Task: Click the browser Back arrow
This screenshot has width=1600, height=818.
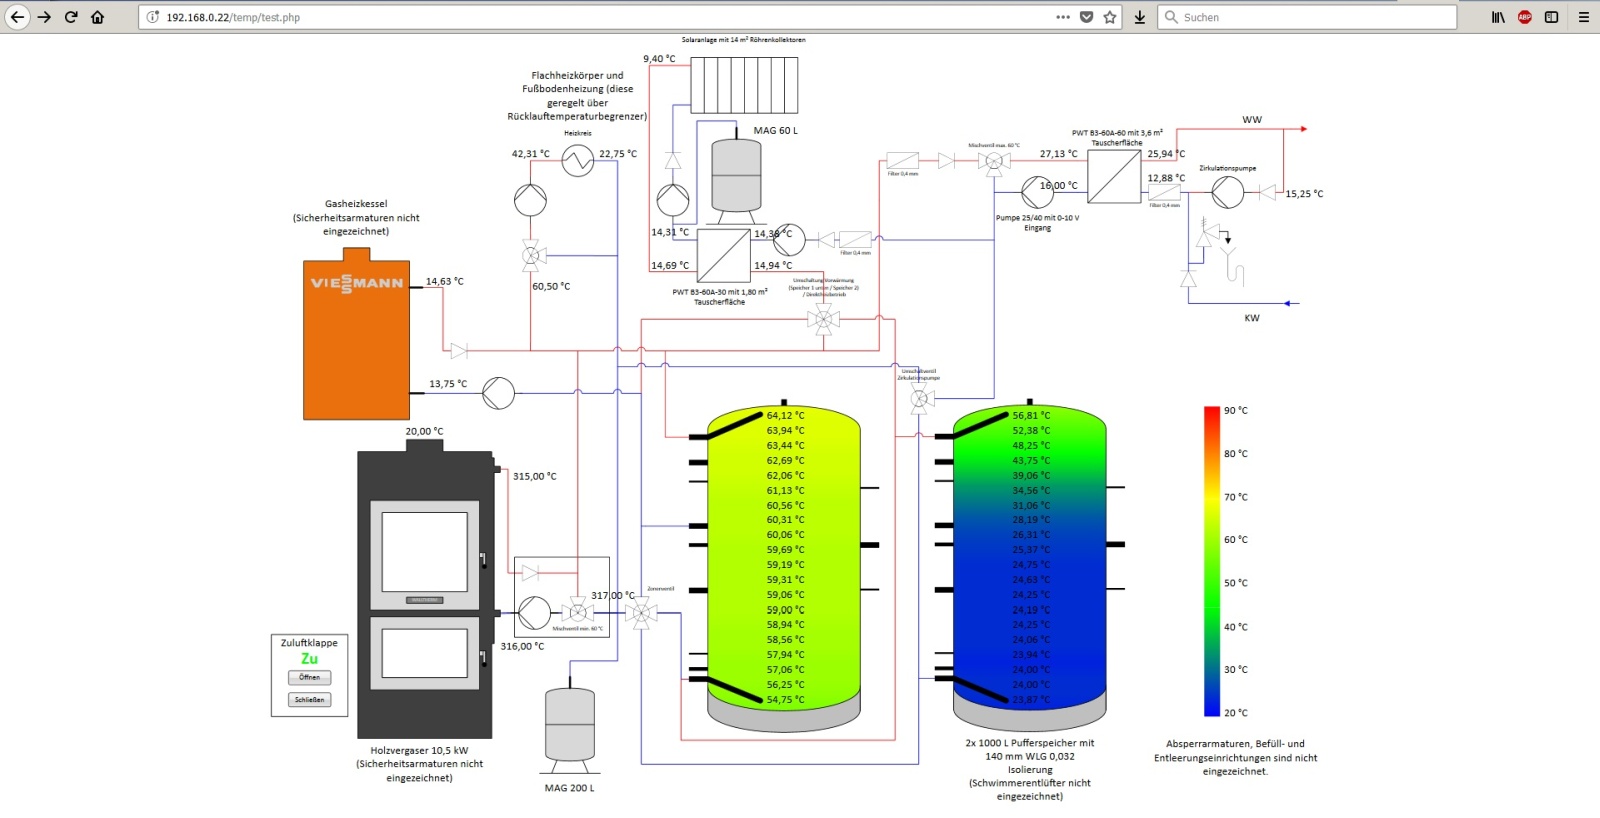Action: click(17, 17)
